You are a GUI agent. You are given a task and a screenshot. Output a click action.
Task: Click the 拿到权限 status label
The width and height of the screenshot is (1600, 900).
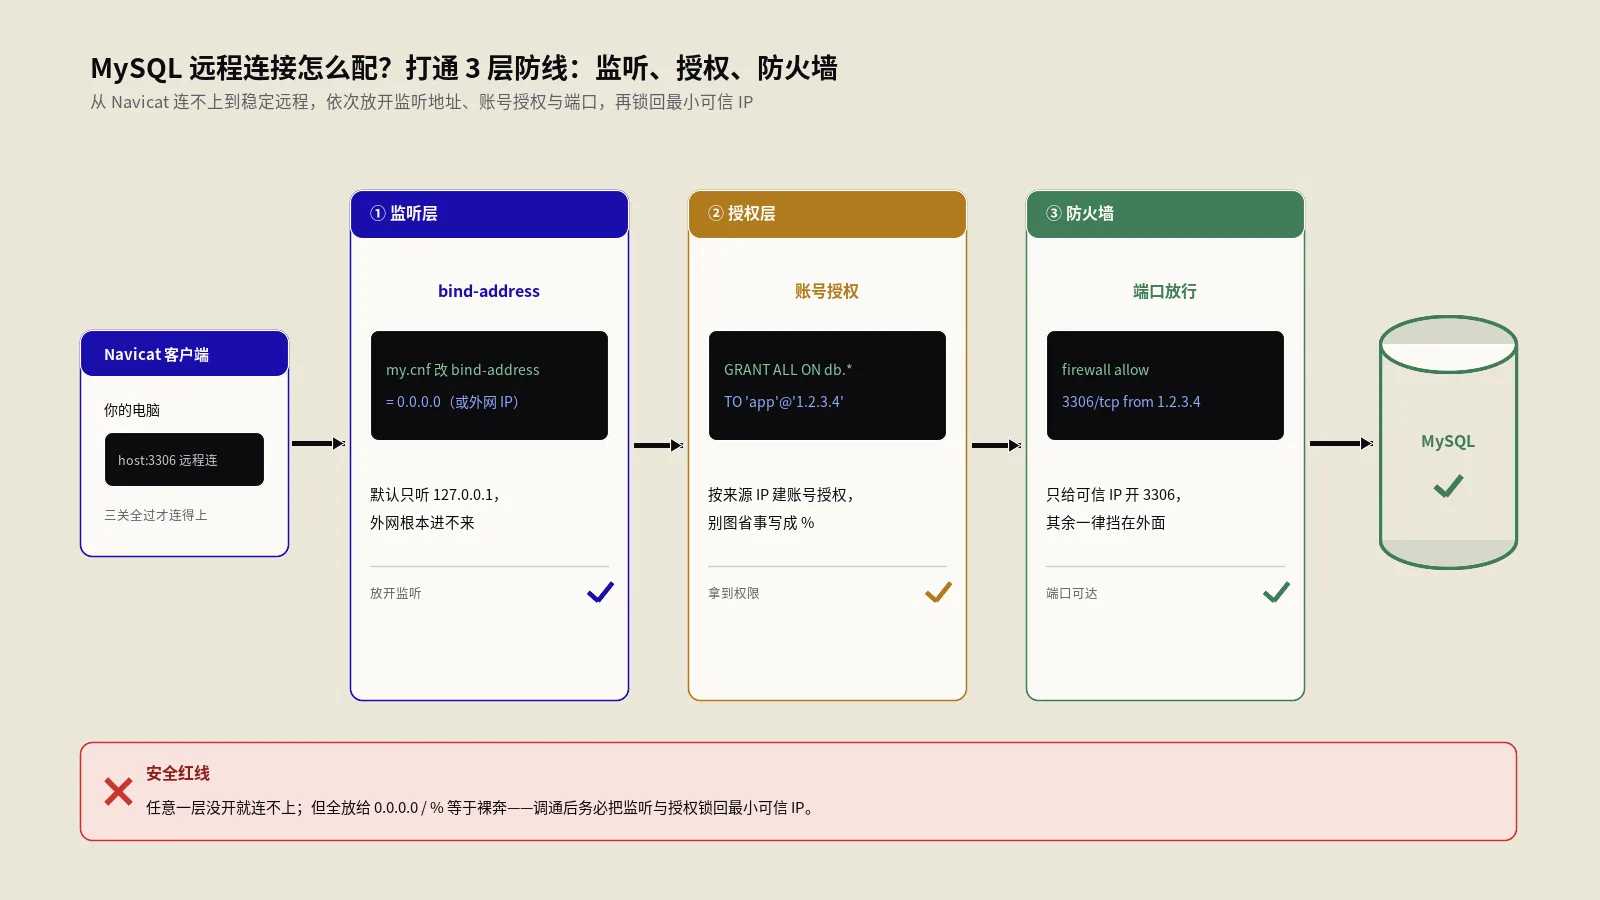pos(734,593)
